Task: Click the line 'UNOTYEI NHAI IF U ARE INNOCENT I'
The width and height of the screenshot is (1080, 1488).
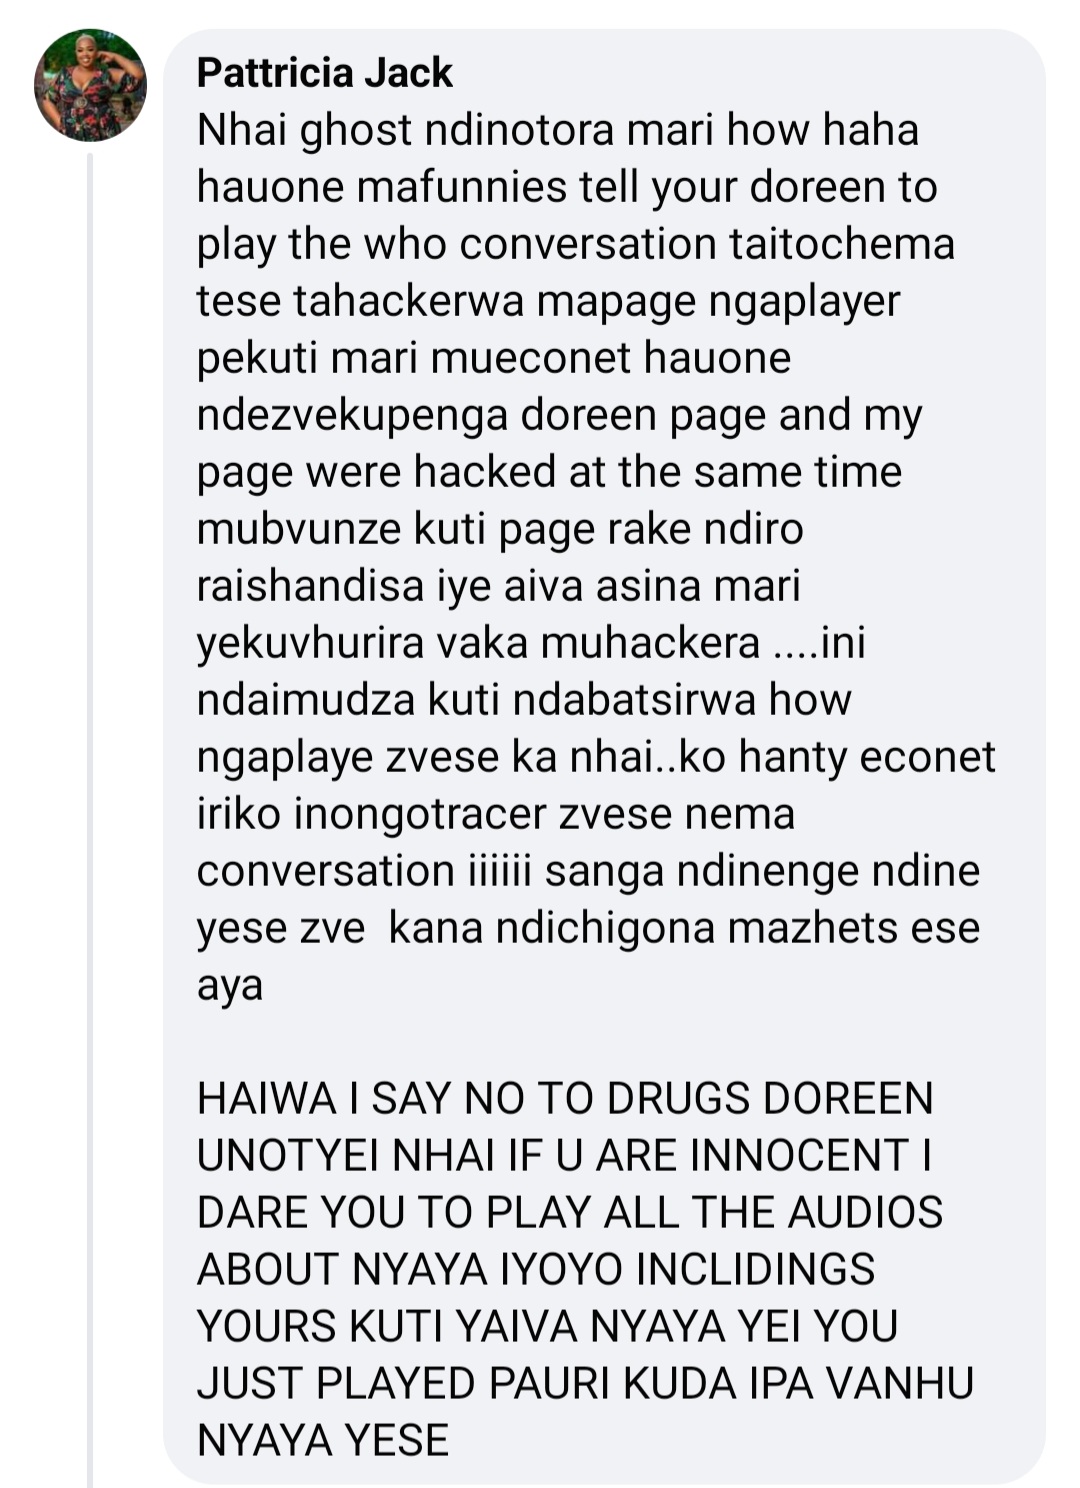Action: tap(565, 1155)
